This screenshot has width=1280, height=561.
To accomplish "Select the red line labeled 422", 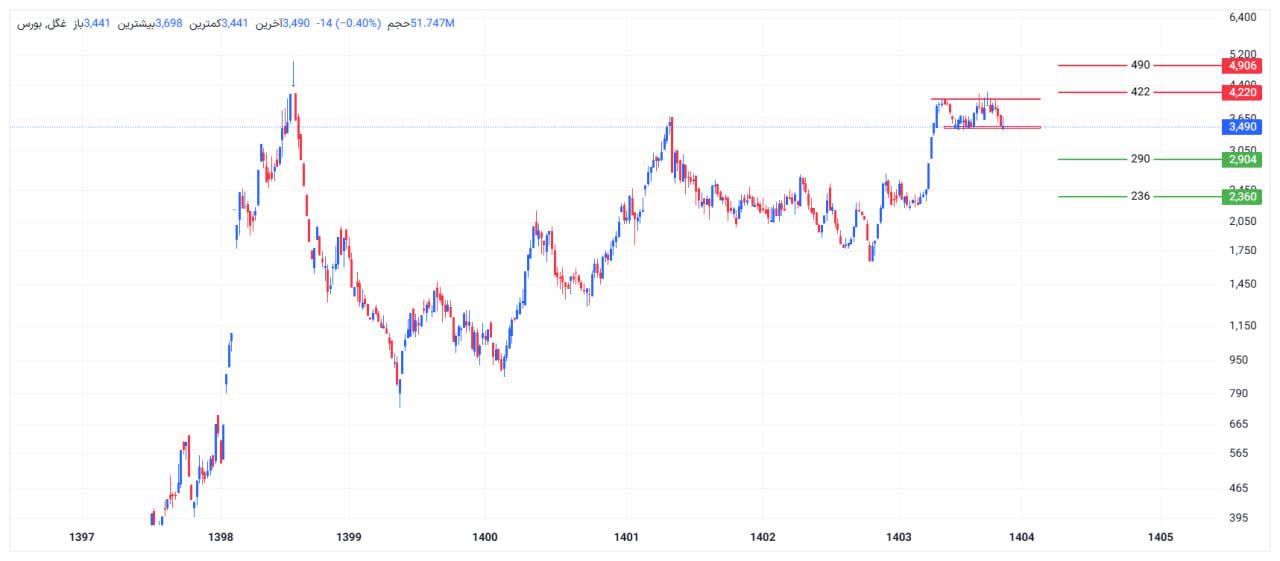I will point(1090,92).
